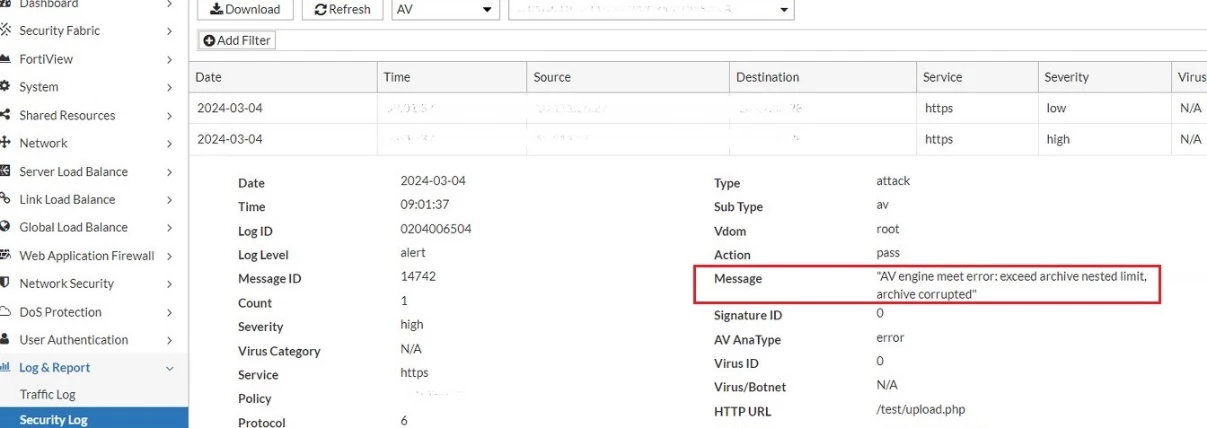Collapse the Log & Report chevron
The height and width of the screenshot is (428, 1207).
pos(170,368)
